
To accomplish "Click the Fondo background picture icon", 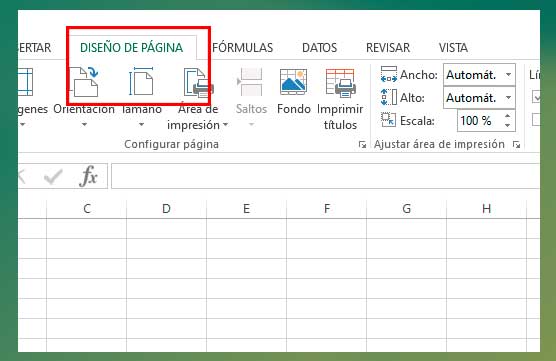I will click(293, 82).
